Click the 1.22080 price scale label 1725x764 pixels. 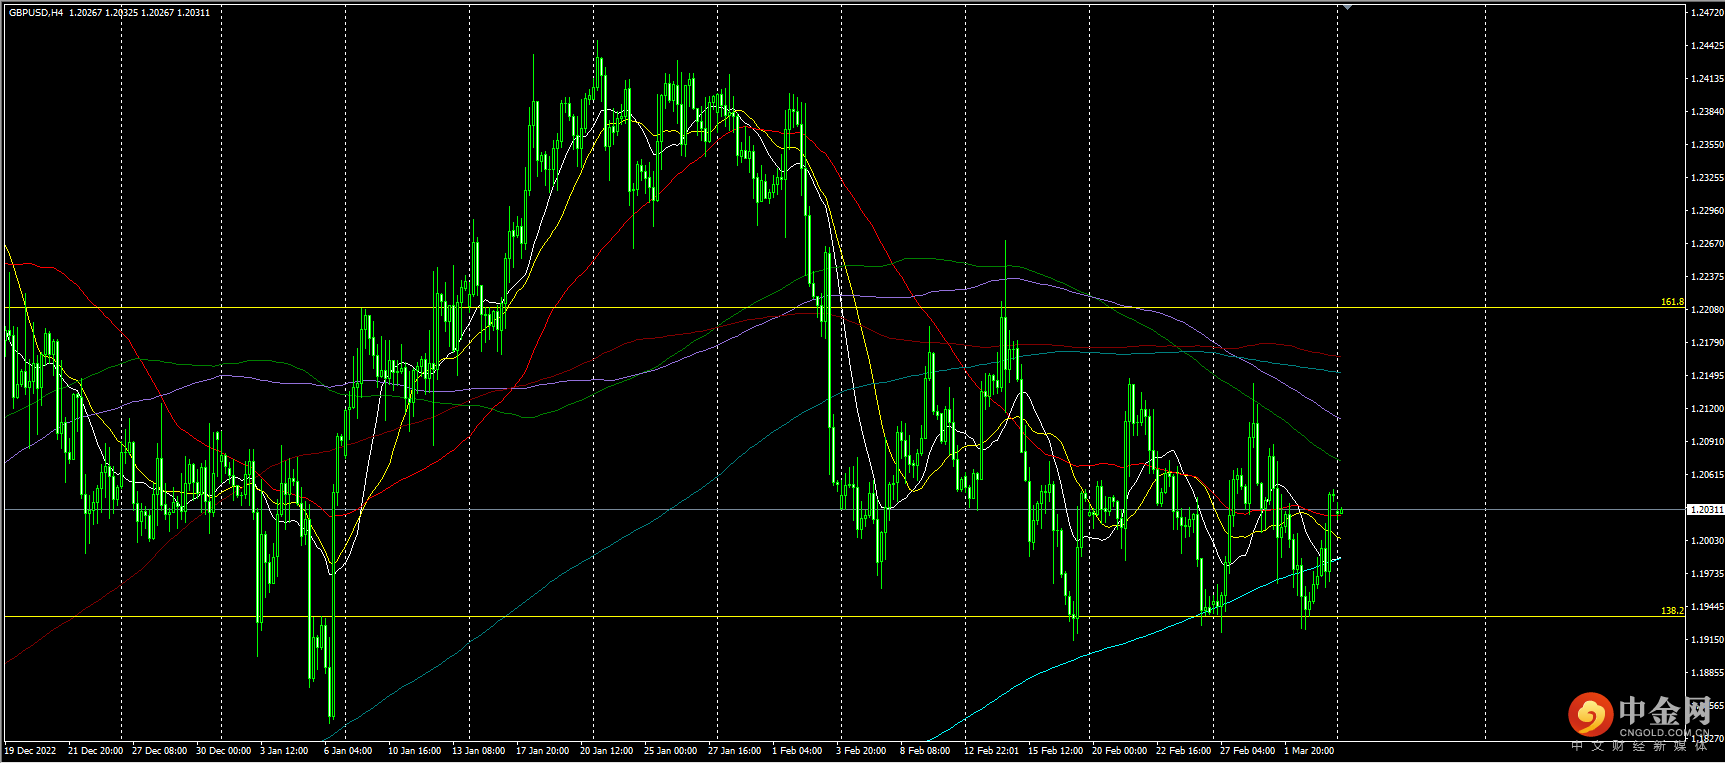coord(1706,310)
